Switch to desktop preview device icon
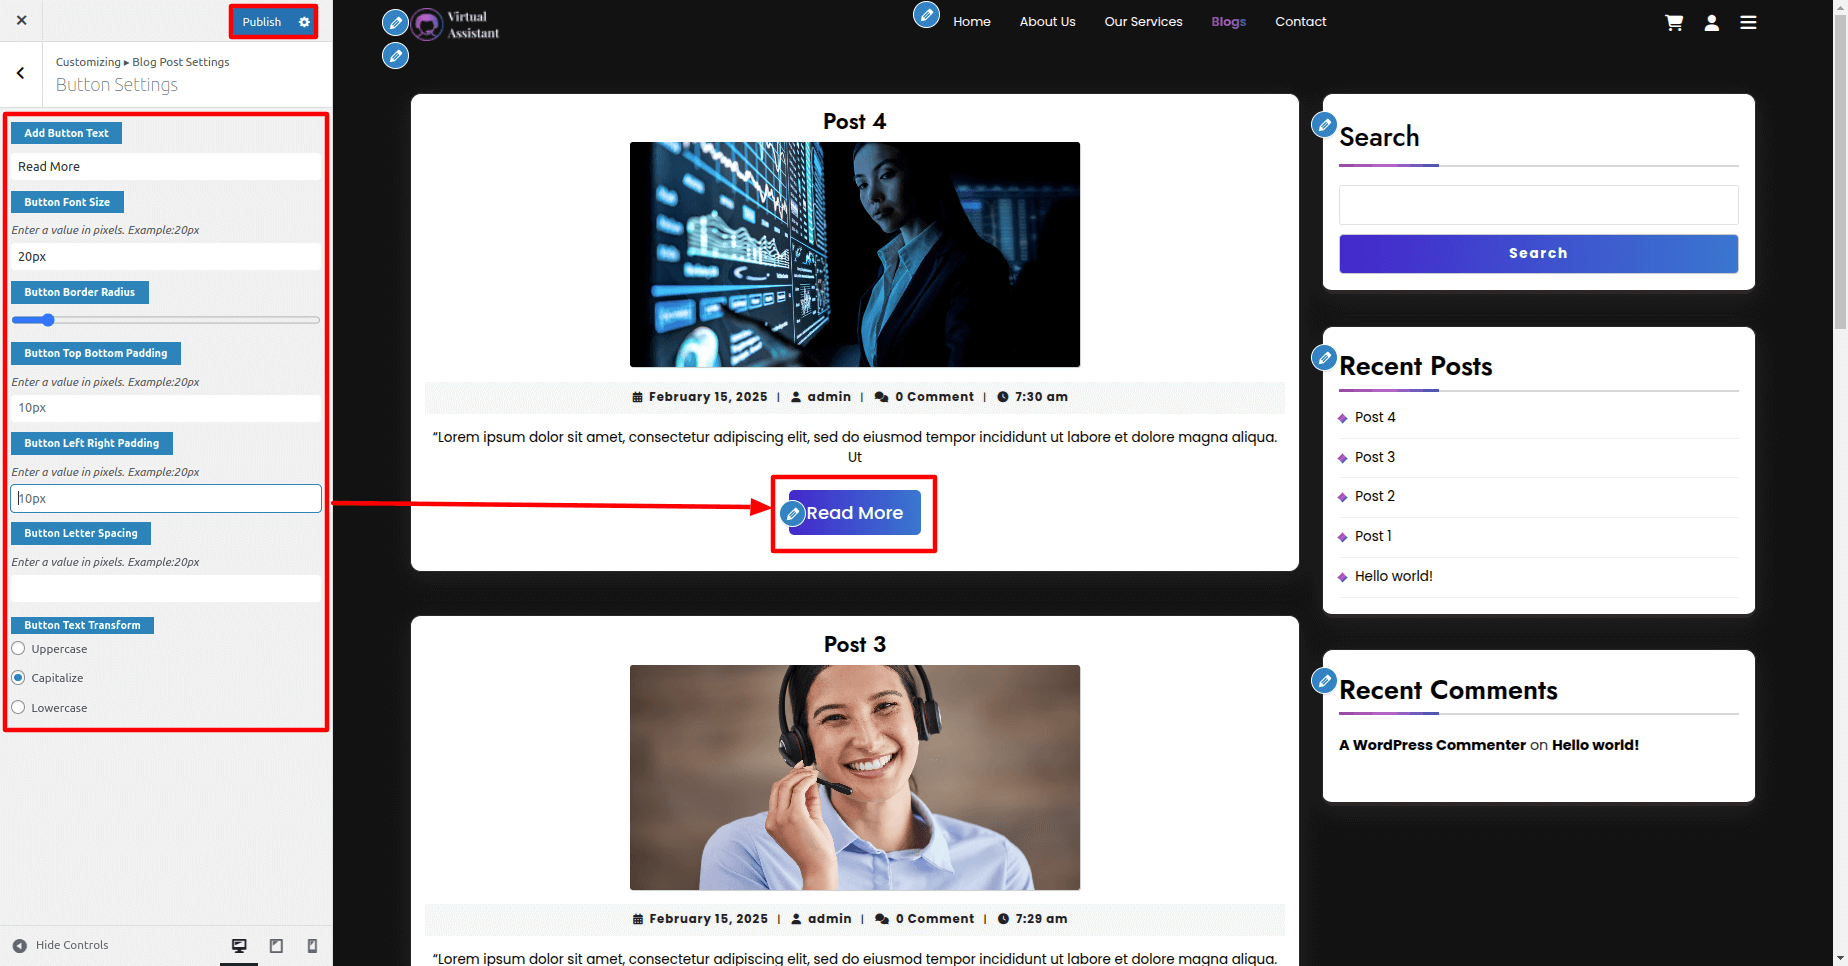The width and height of the screenshot is (1848, 966). pyautogui.click(x=239, y=946)
